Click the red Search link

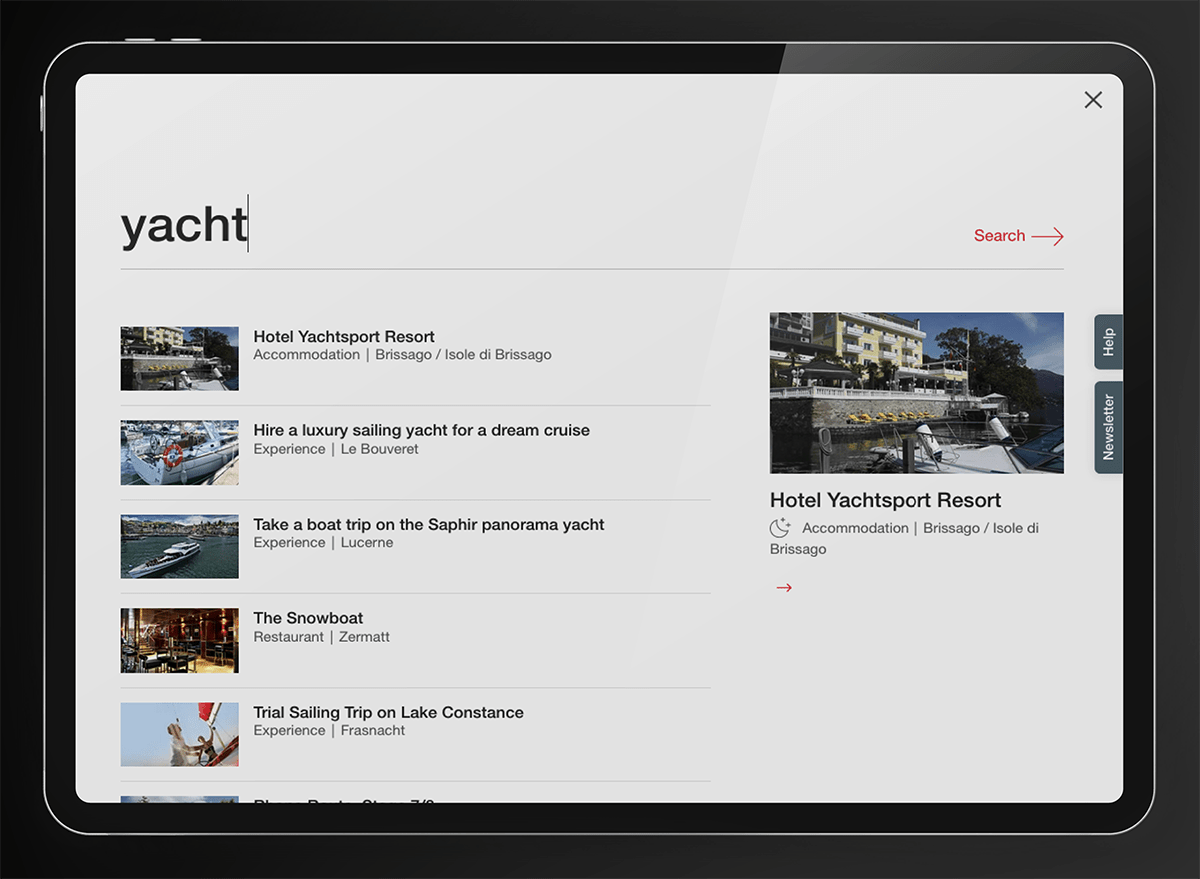point(999,236)
